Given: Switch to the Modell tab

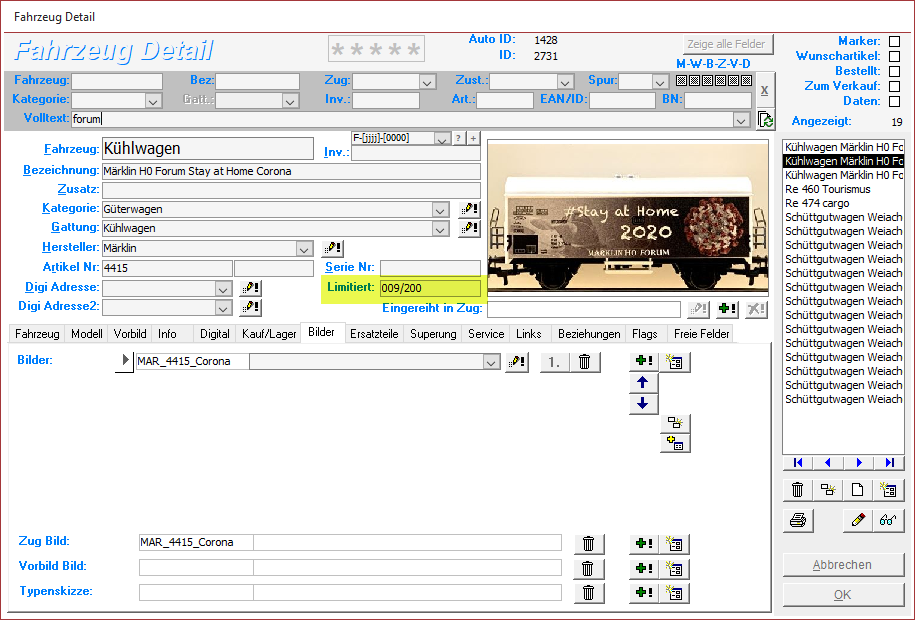Looking at the screenshot, I should 86,334.
